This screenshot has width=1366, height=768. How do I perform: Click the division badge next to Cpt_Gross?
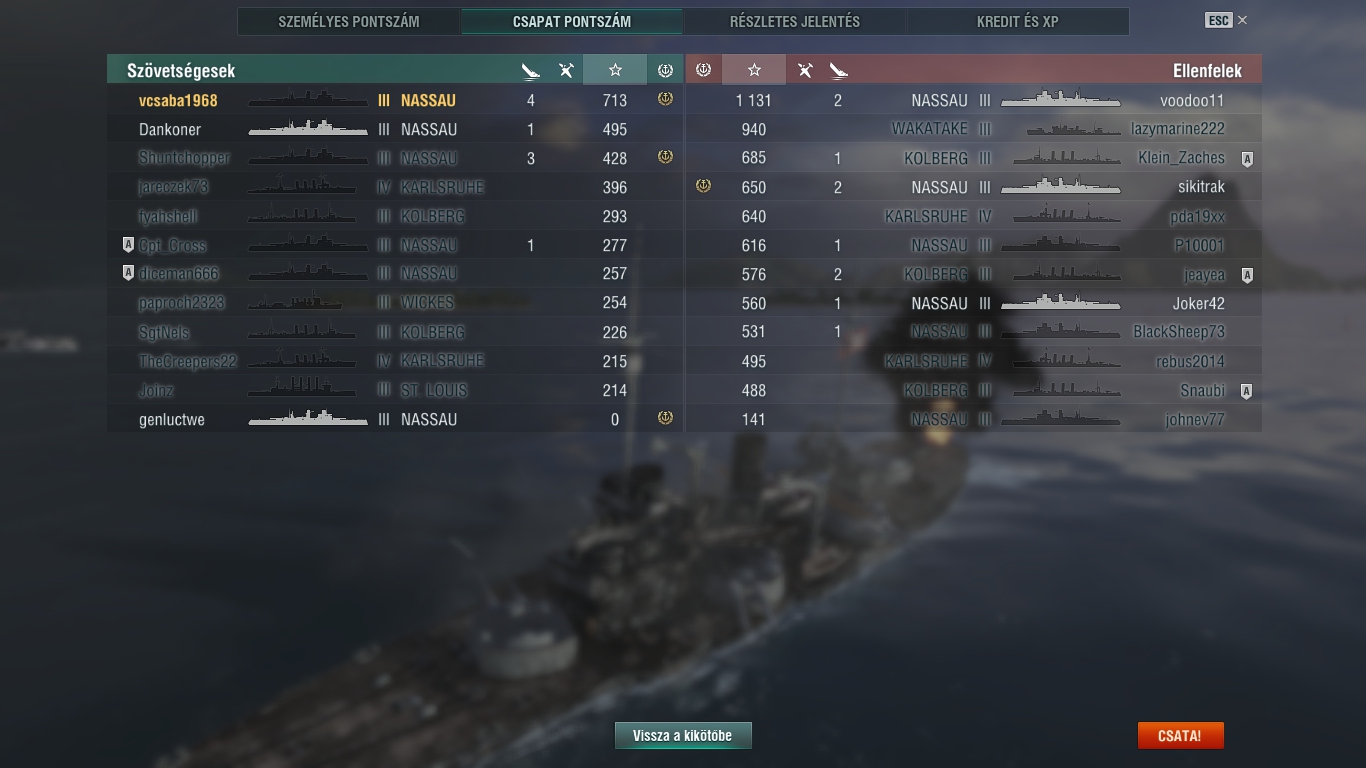128,244
